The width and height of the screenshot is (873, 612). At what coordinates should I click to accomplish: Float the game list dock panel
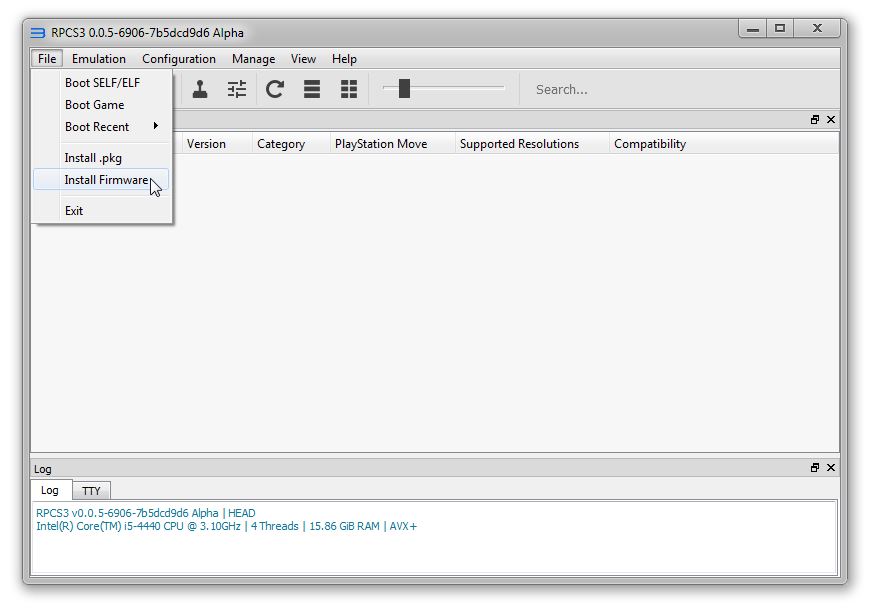pyautogui.click(x=815, y=119)
